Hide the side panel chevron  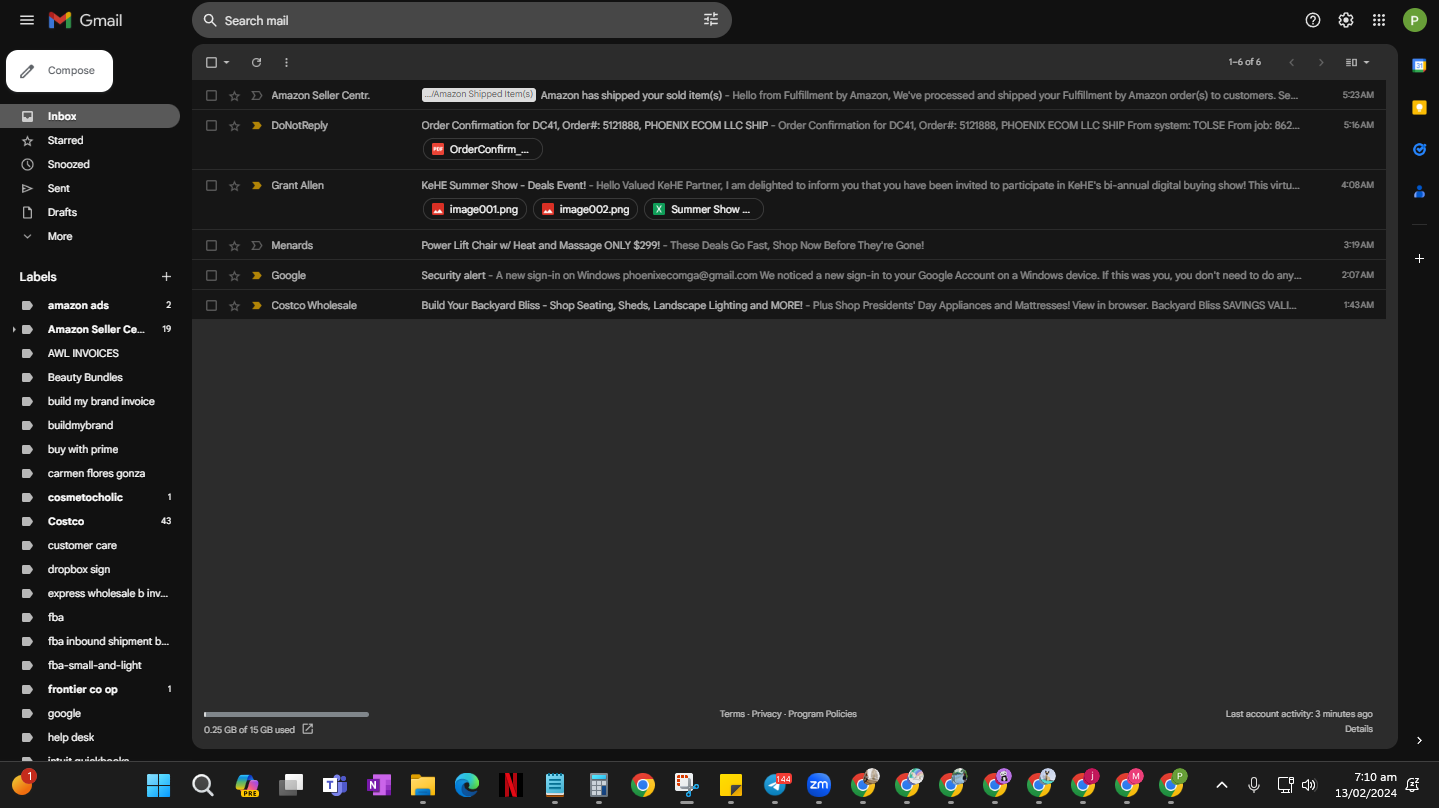click(1419, 740)
